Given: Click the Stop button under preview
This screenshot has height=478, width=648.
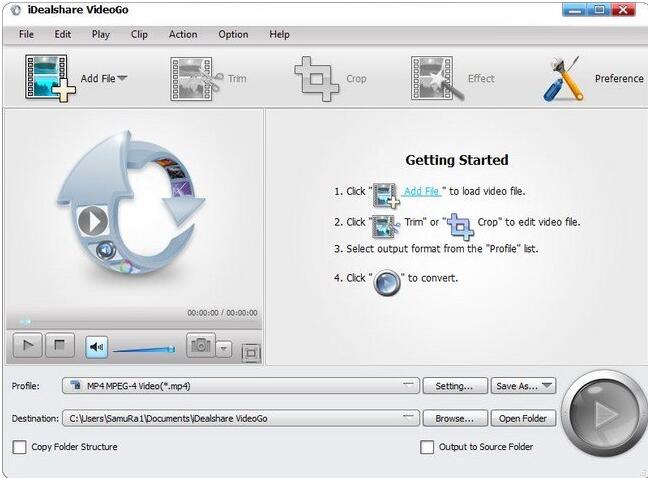Looking at the screenshot, I should coord(60,345).
